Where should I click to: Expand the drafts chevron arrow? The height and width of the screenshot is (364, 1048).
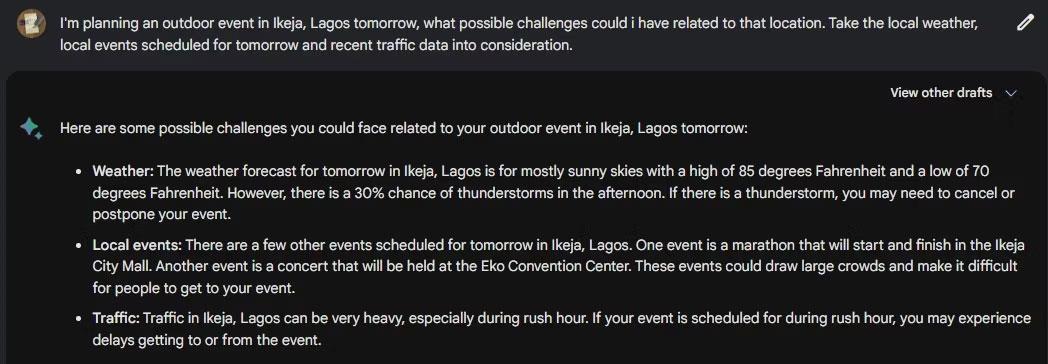[x=1011, y=94]
